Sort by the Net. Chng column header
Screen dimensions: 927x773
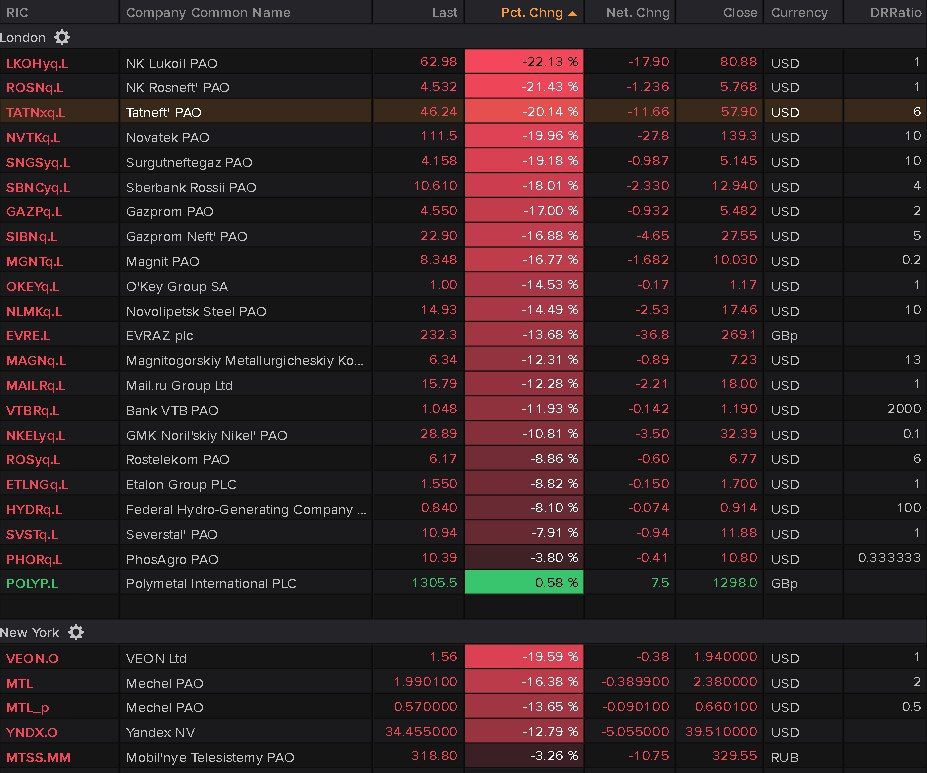click(x=638, y=12)
